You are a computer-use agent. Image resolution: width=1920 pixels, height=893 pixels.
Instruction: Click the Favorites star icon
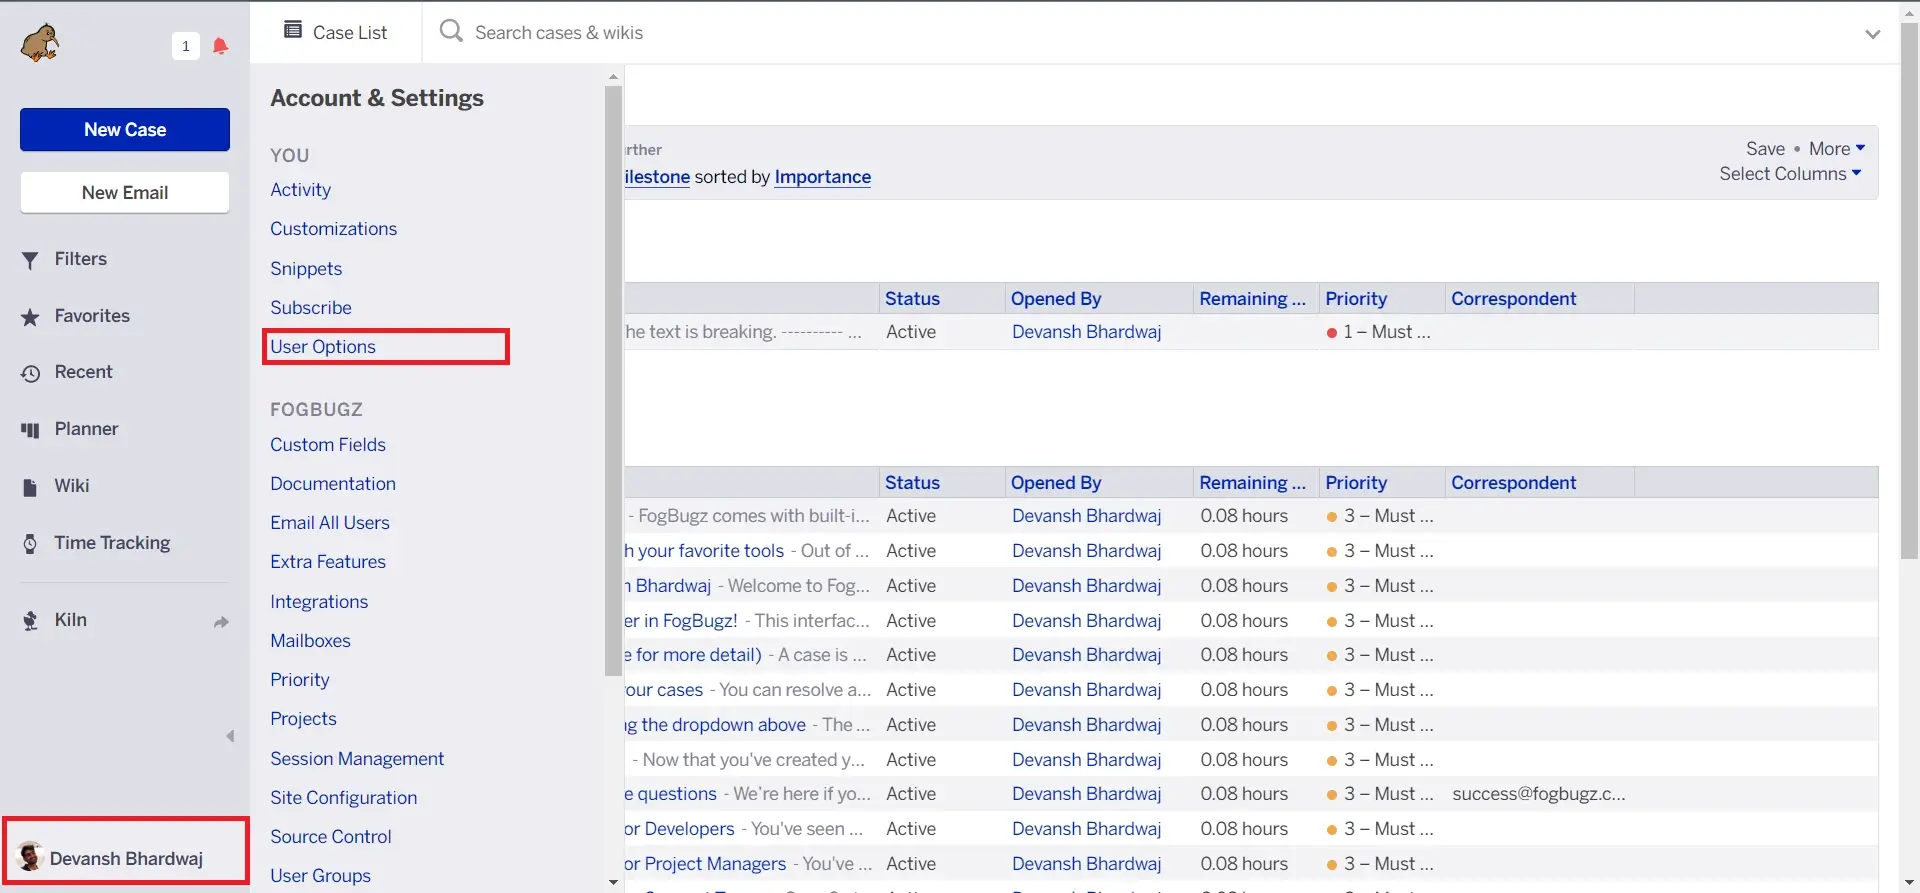tap(30, 317)
